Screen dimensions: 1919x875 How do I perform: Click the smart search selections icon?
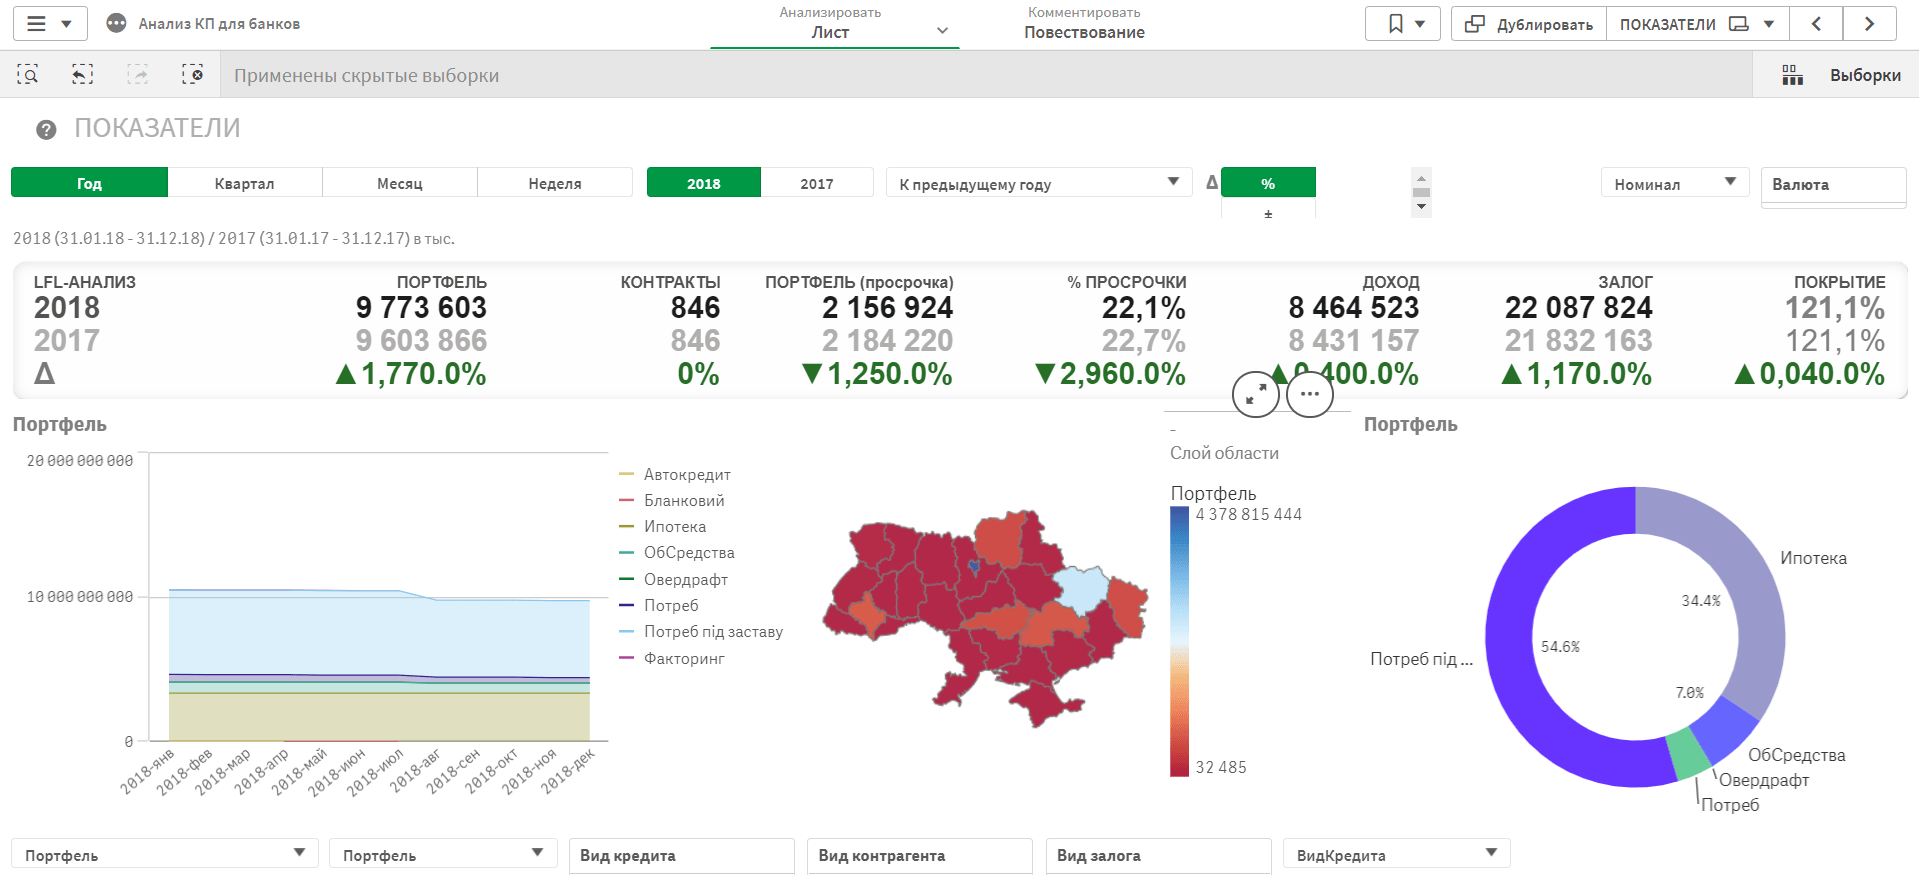[x=28, y=75]
